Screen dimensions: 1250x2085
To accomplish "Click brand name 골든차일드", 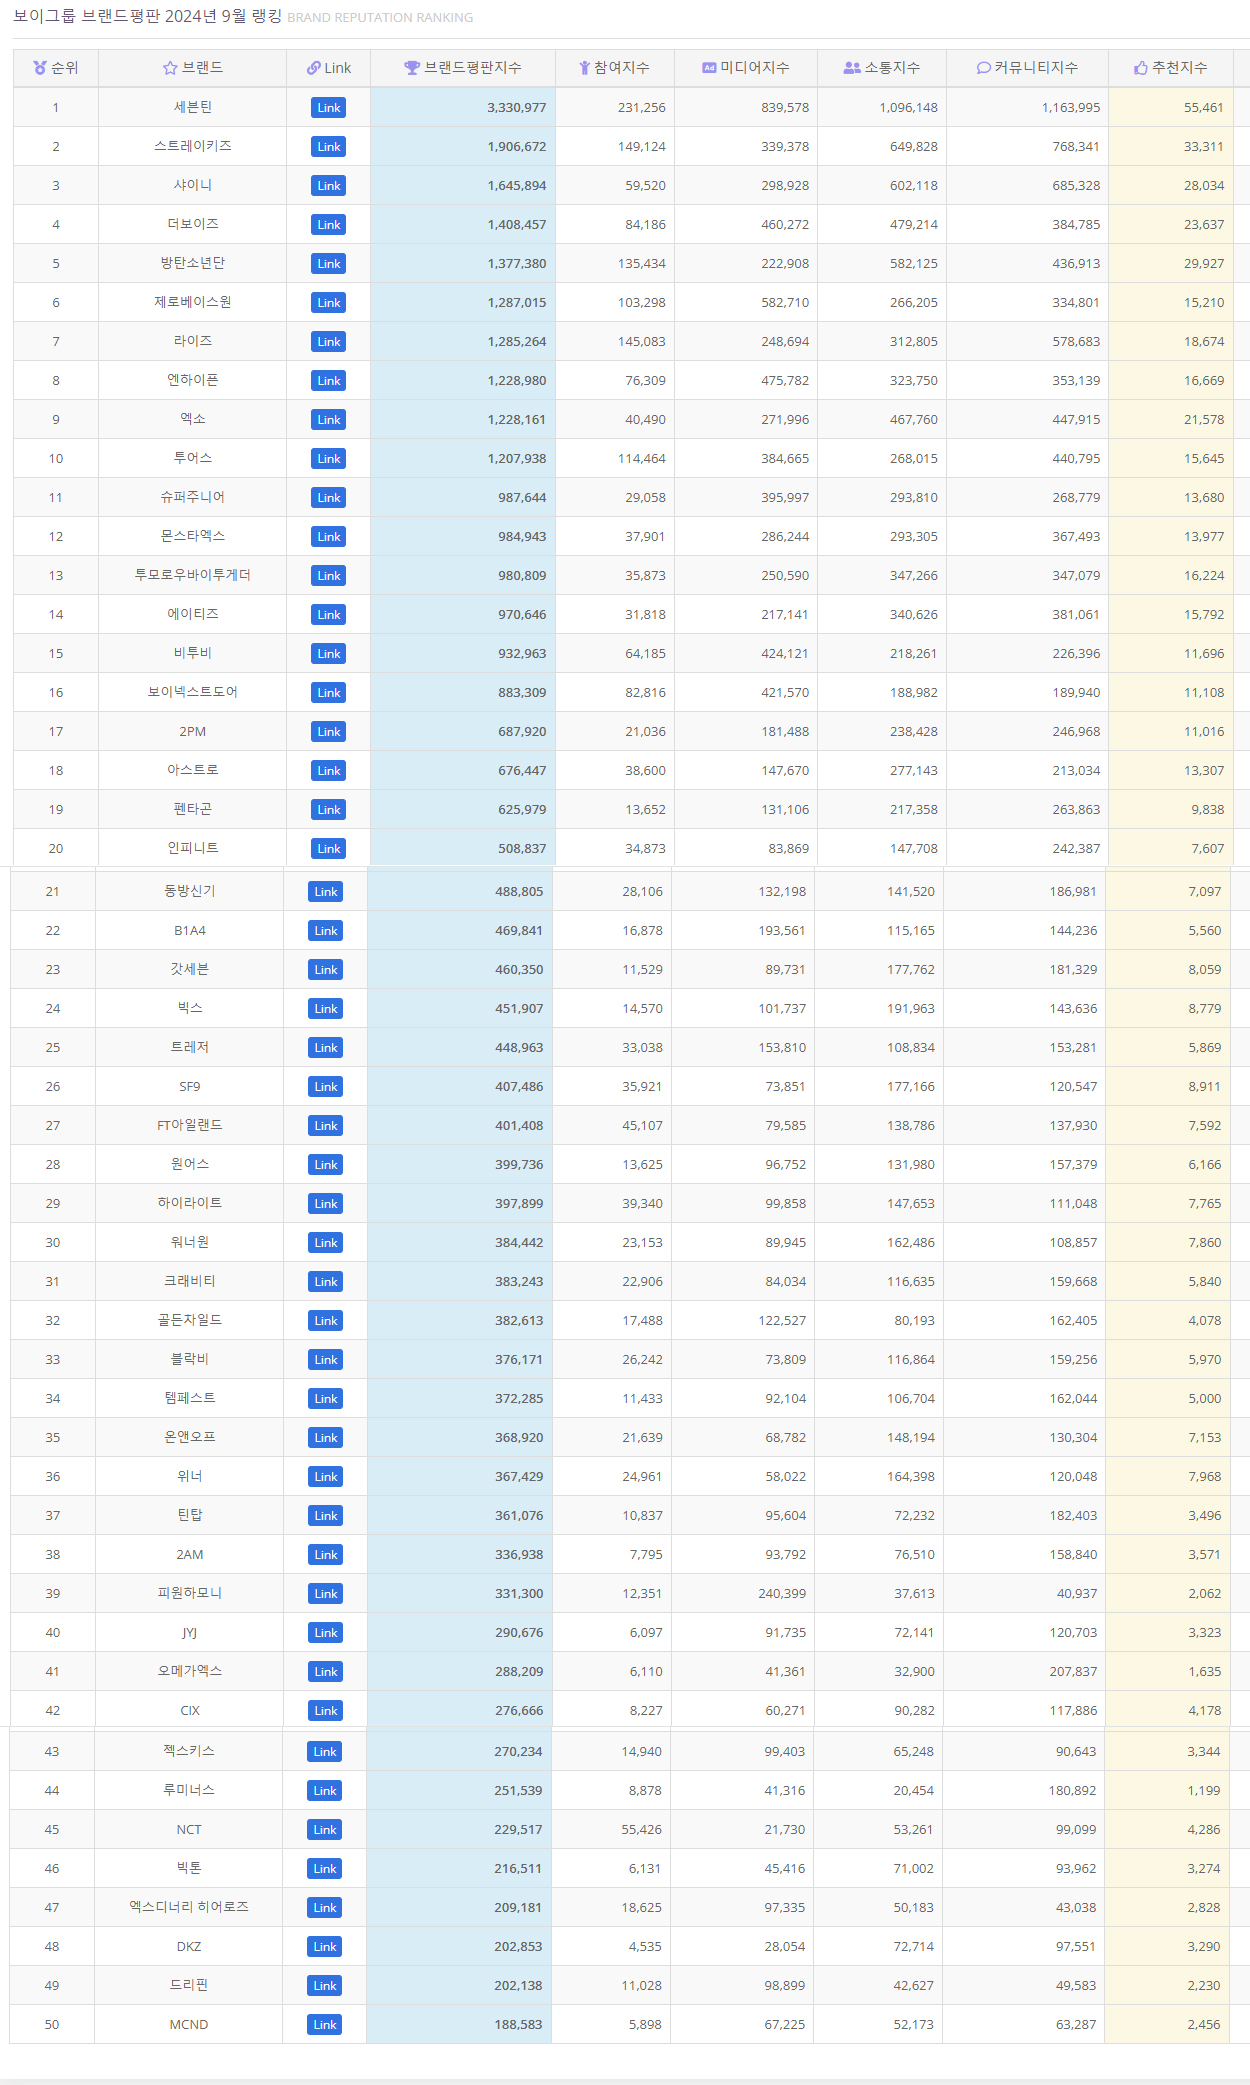I will 190,1320.
